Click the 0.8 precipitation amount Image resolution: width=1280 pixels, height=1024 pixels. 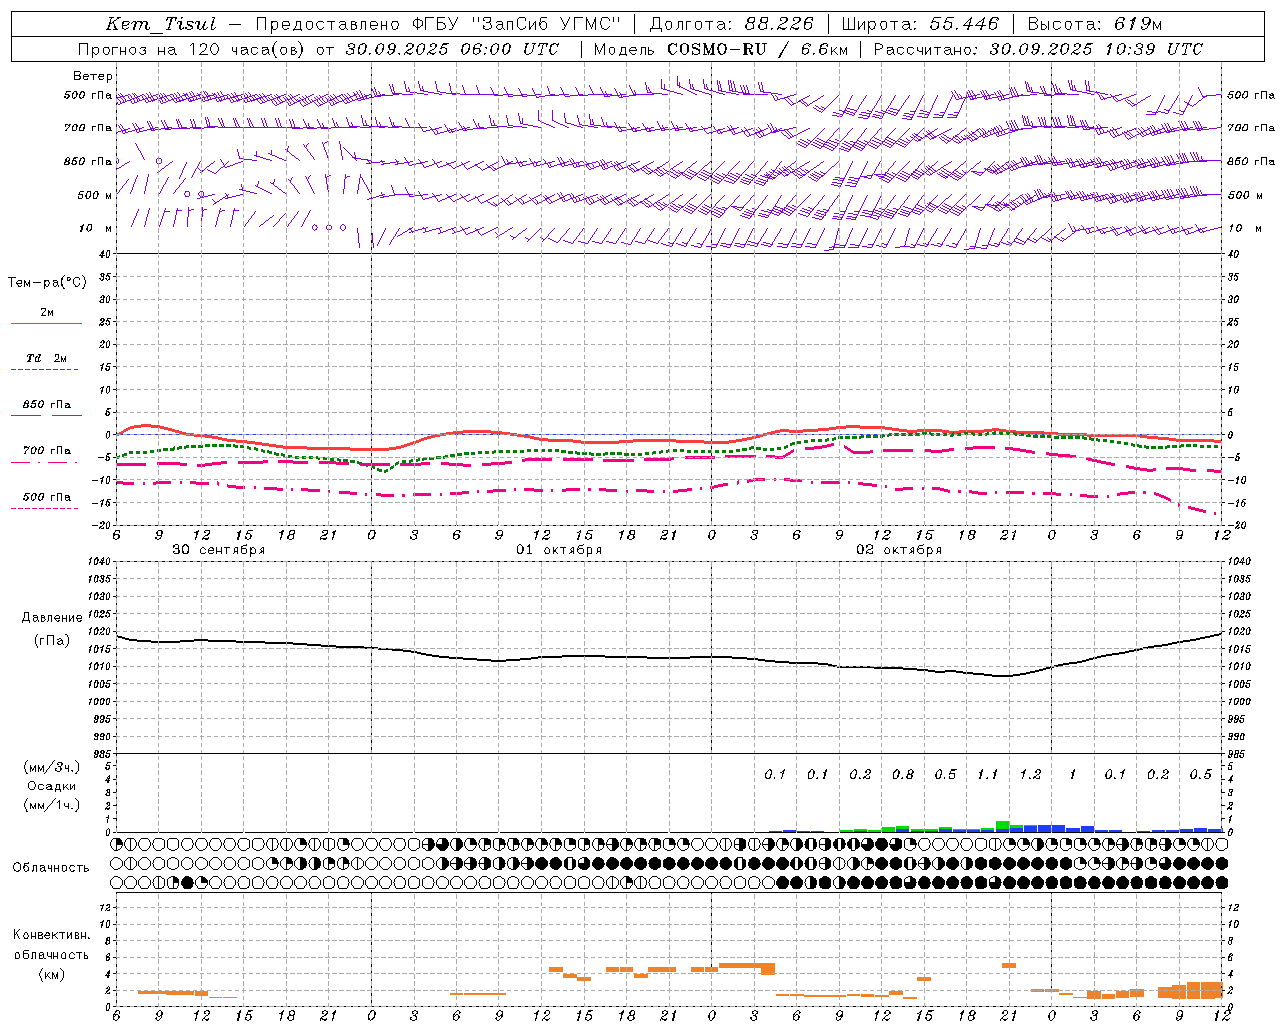[x=903, y=774]
